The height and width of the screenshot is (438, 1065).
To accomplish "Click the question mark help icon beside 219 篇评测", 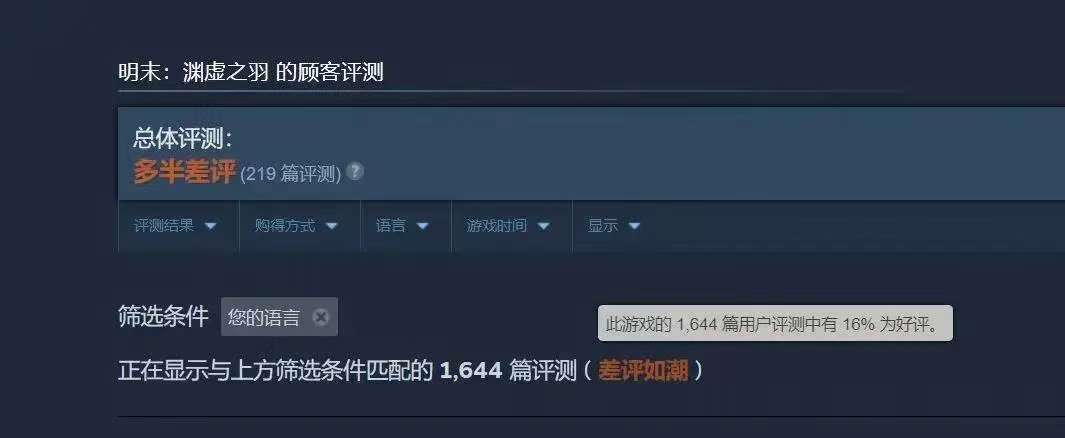I will tap(355, 172).
